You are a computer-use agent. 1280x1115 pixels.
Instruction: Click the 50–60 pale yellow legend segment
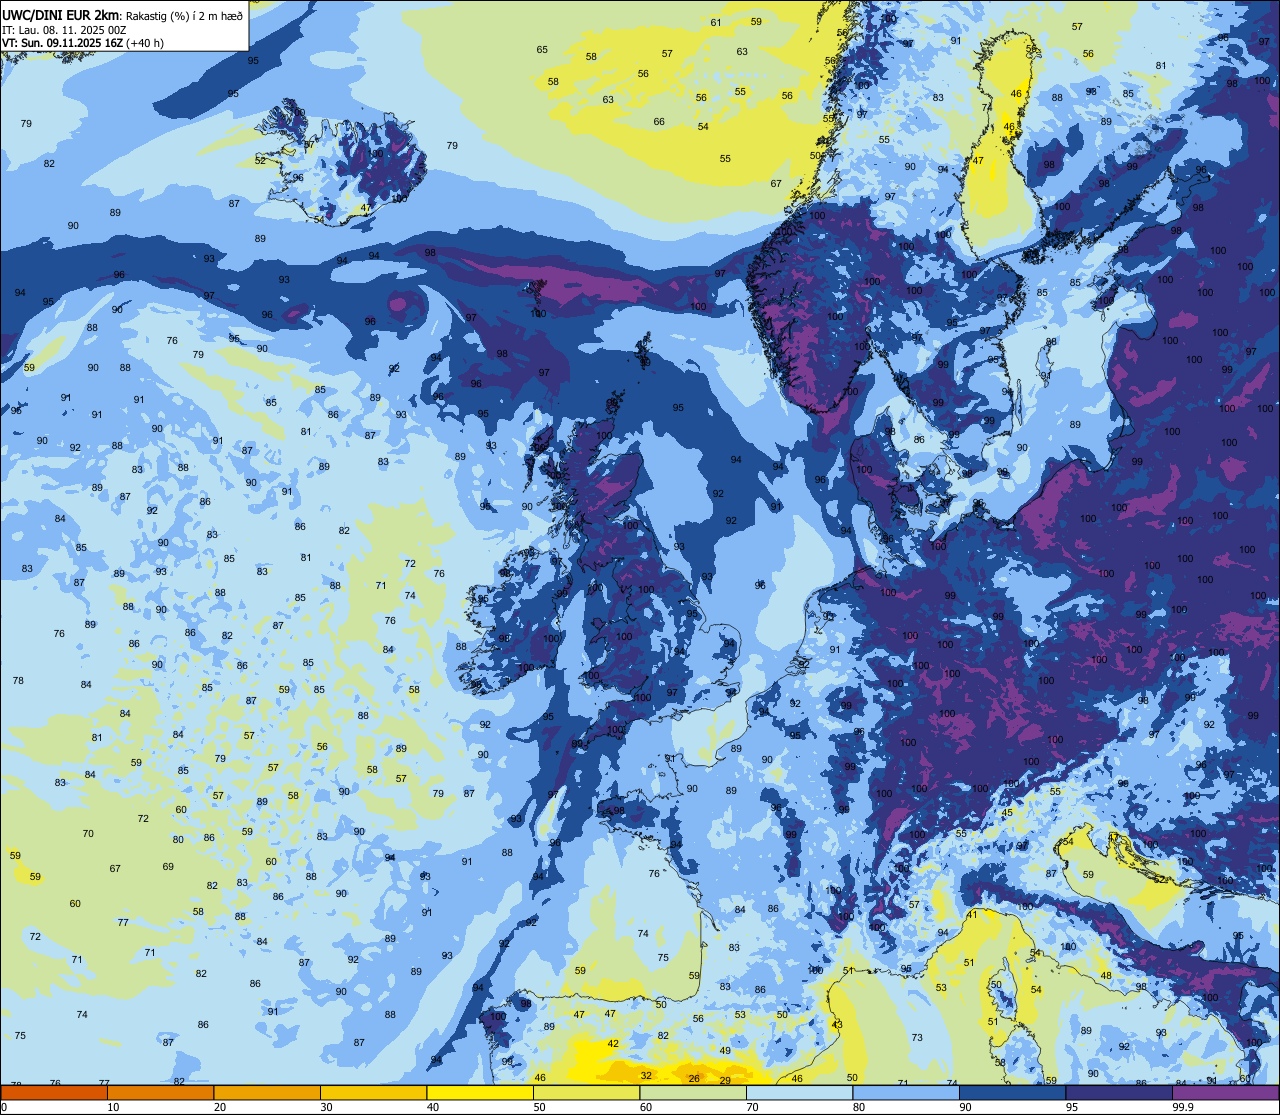click(x=586, y=1092)
